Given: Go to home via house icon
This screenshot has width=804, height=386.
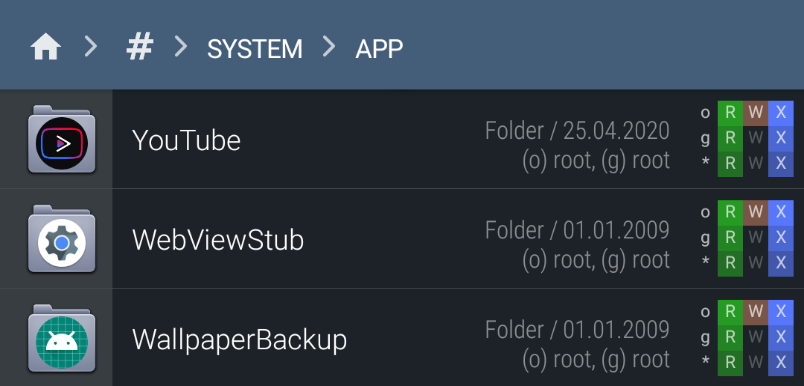Looking at the screenshot, I should pos(46,48).
